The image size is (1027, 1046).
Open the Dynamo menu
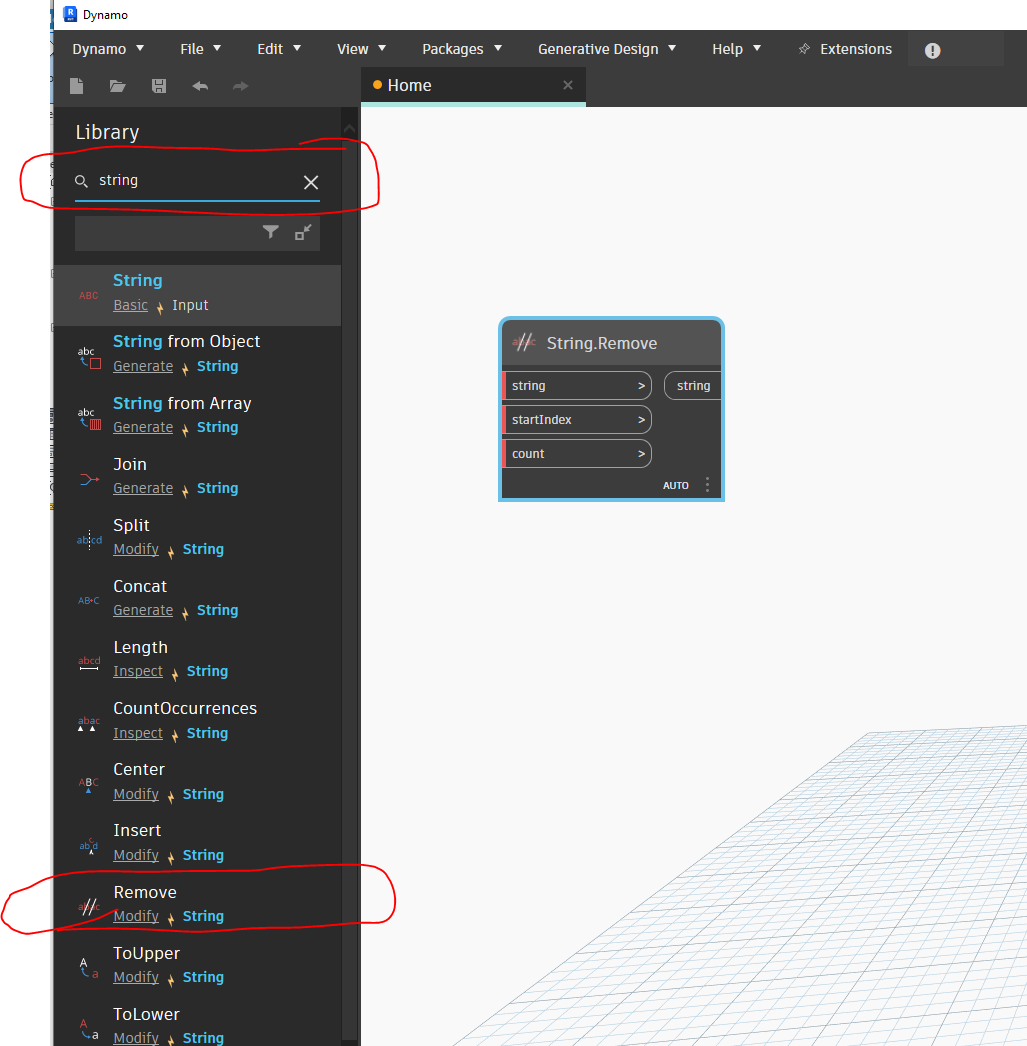pyautogui.click(x=108, y=49)
